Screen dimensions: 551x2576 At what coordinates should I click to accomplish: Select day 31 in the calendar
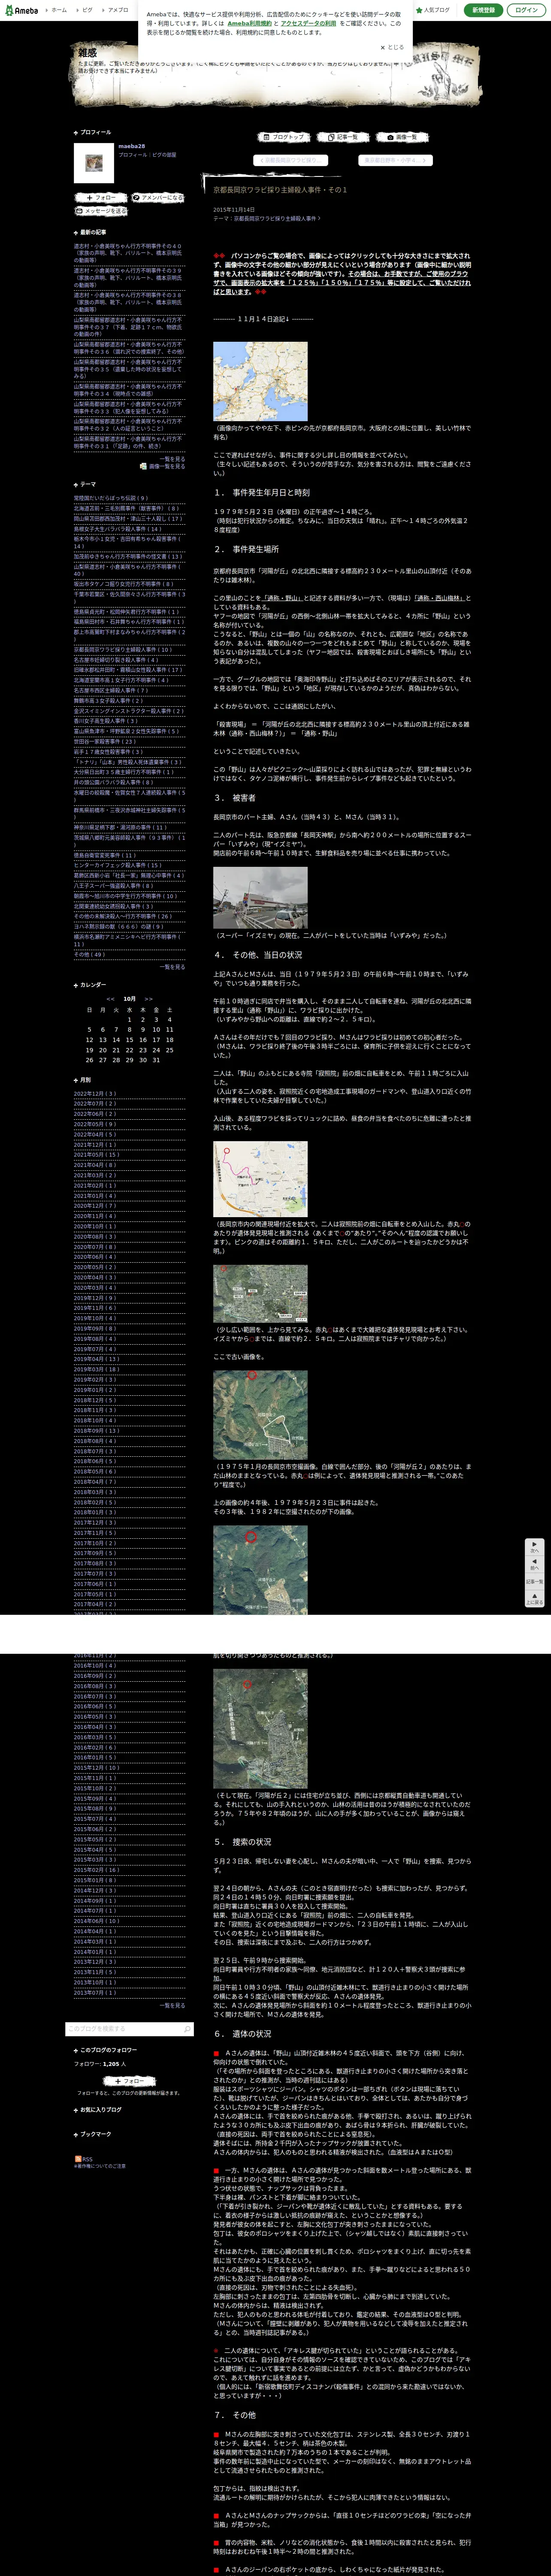[156, 1060]
